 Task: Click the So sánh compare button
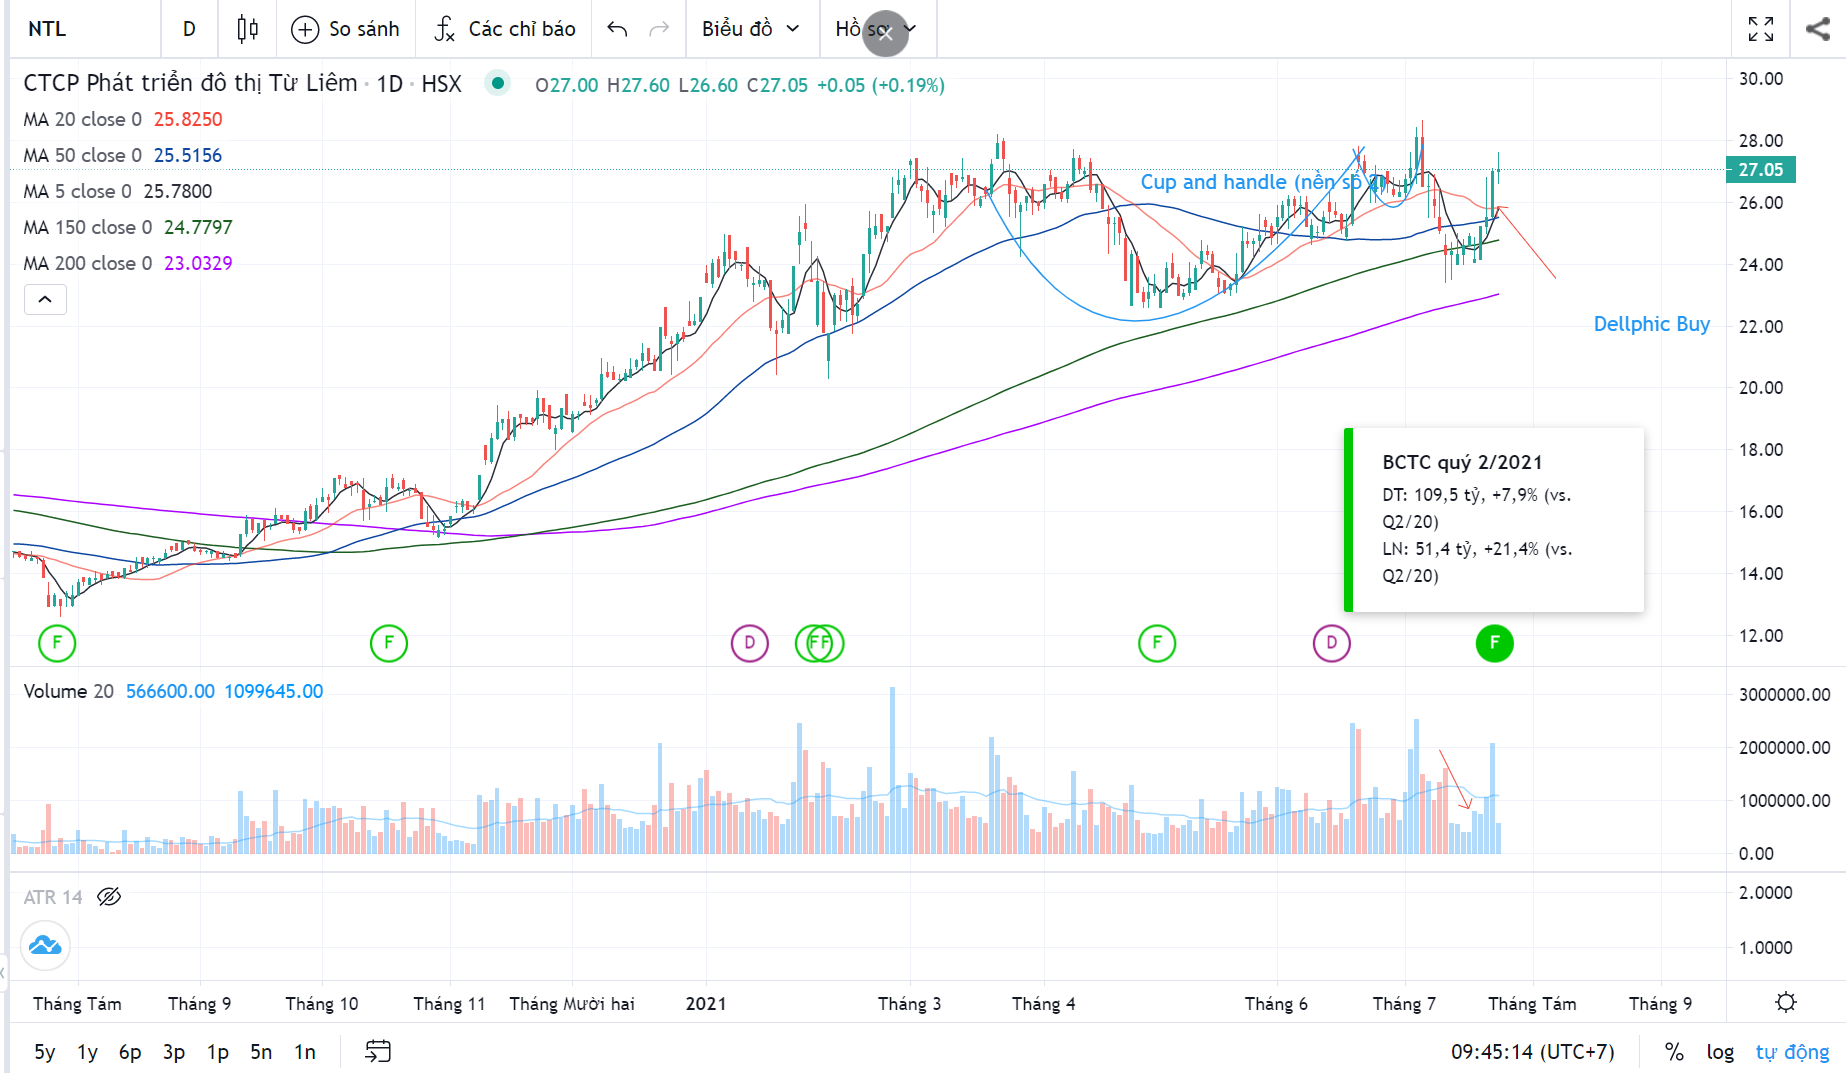pyautogui.click(x=345, y=29)
